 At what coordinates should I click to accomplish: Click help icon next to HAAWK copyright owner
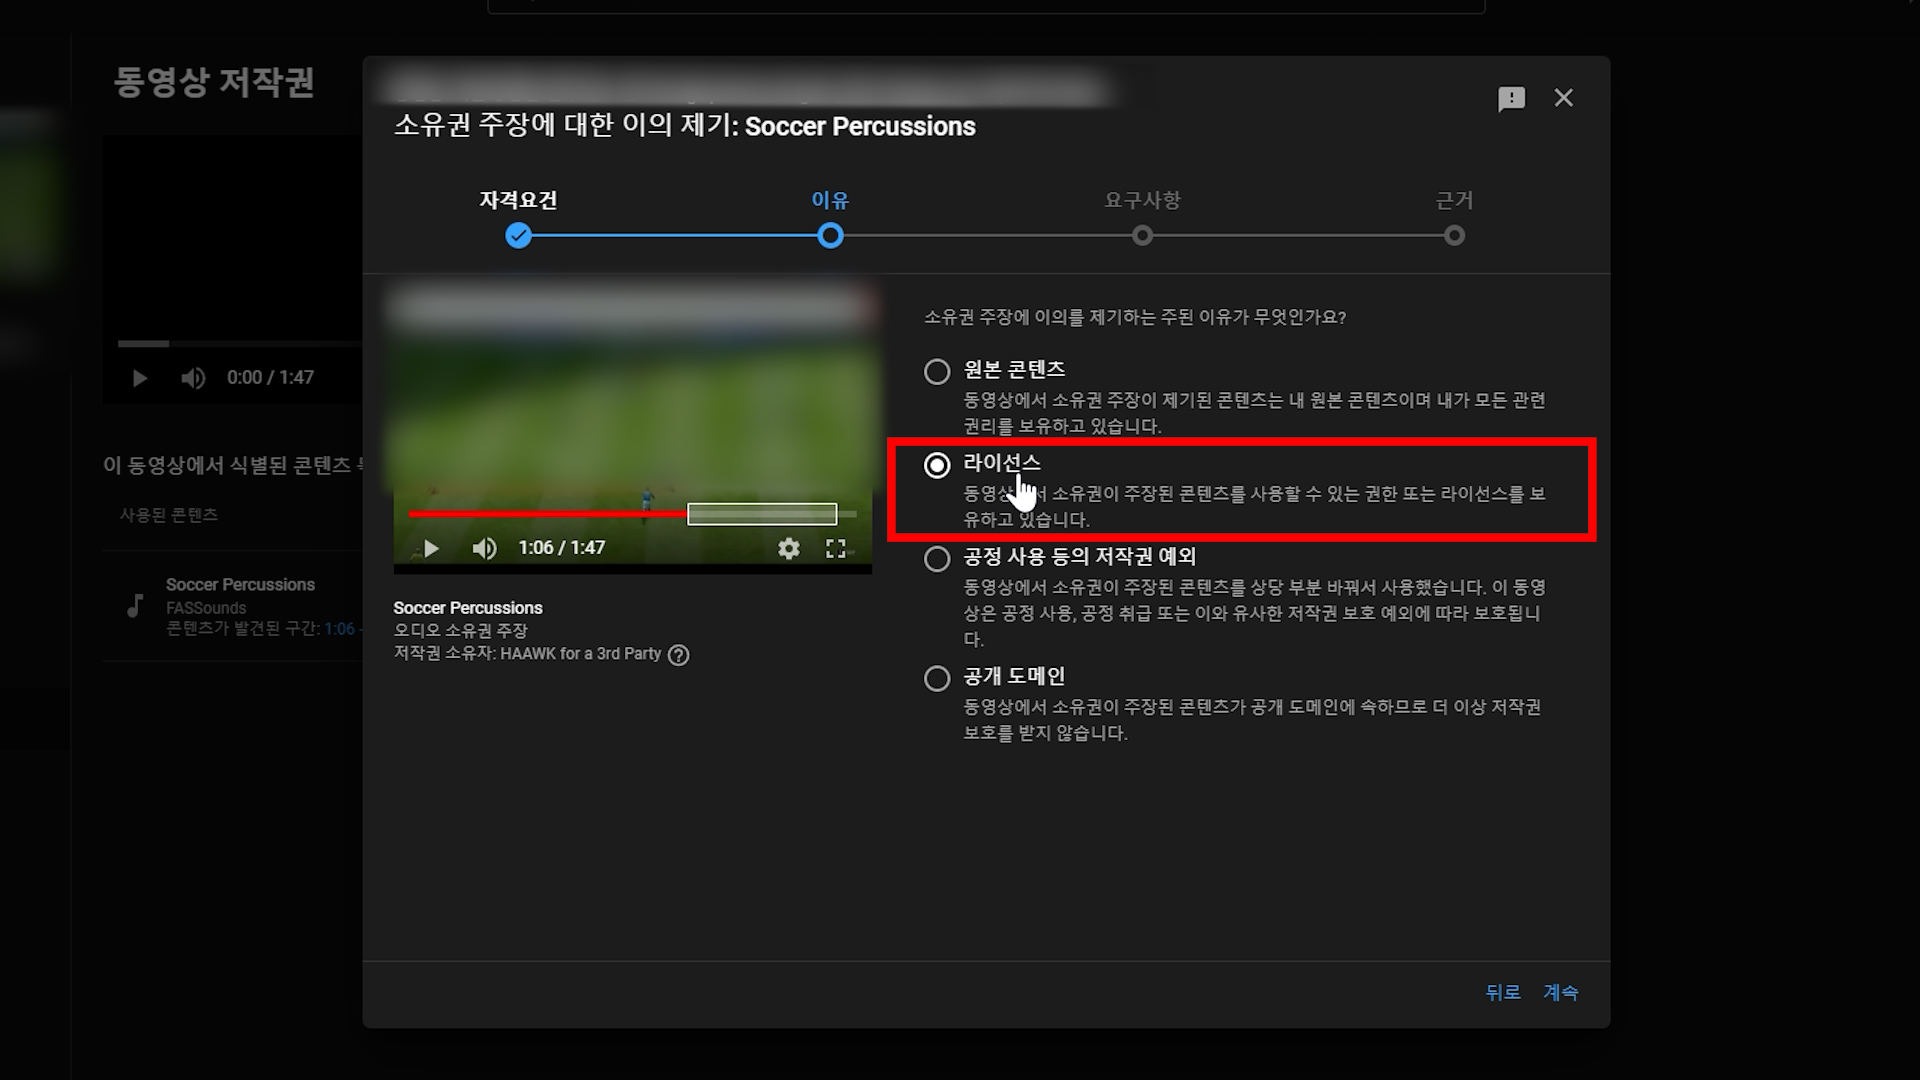679,655
